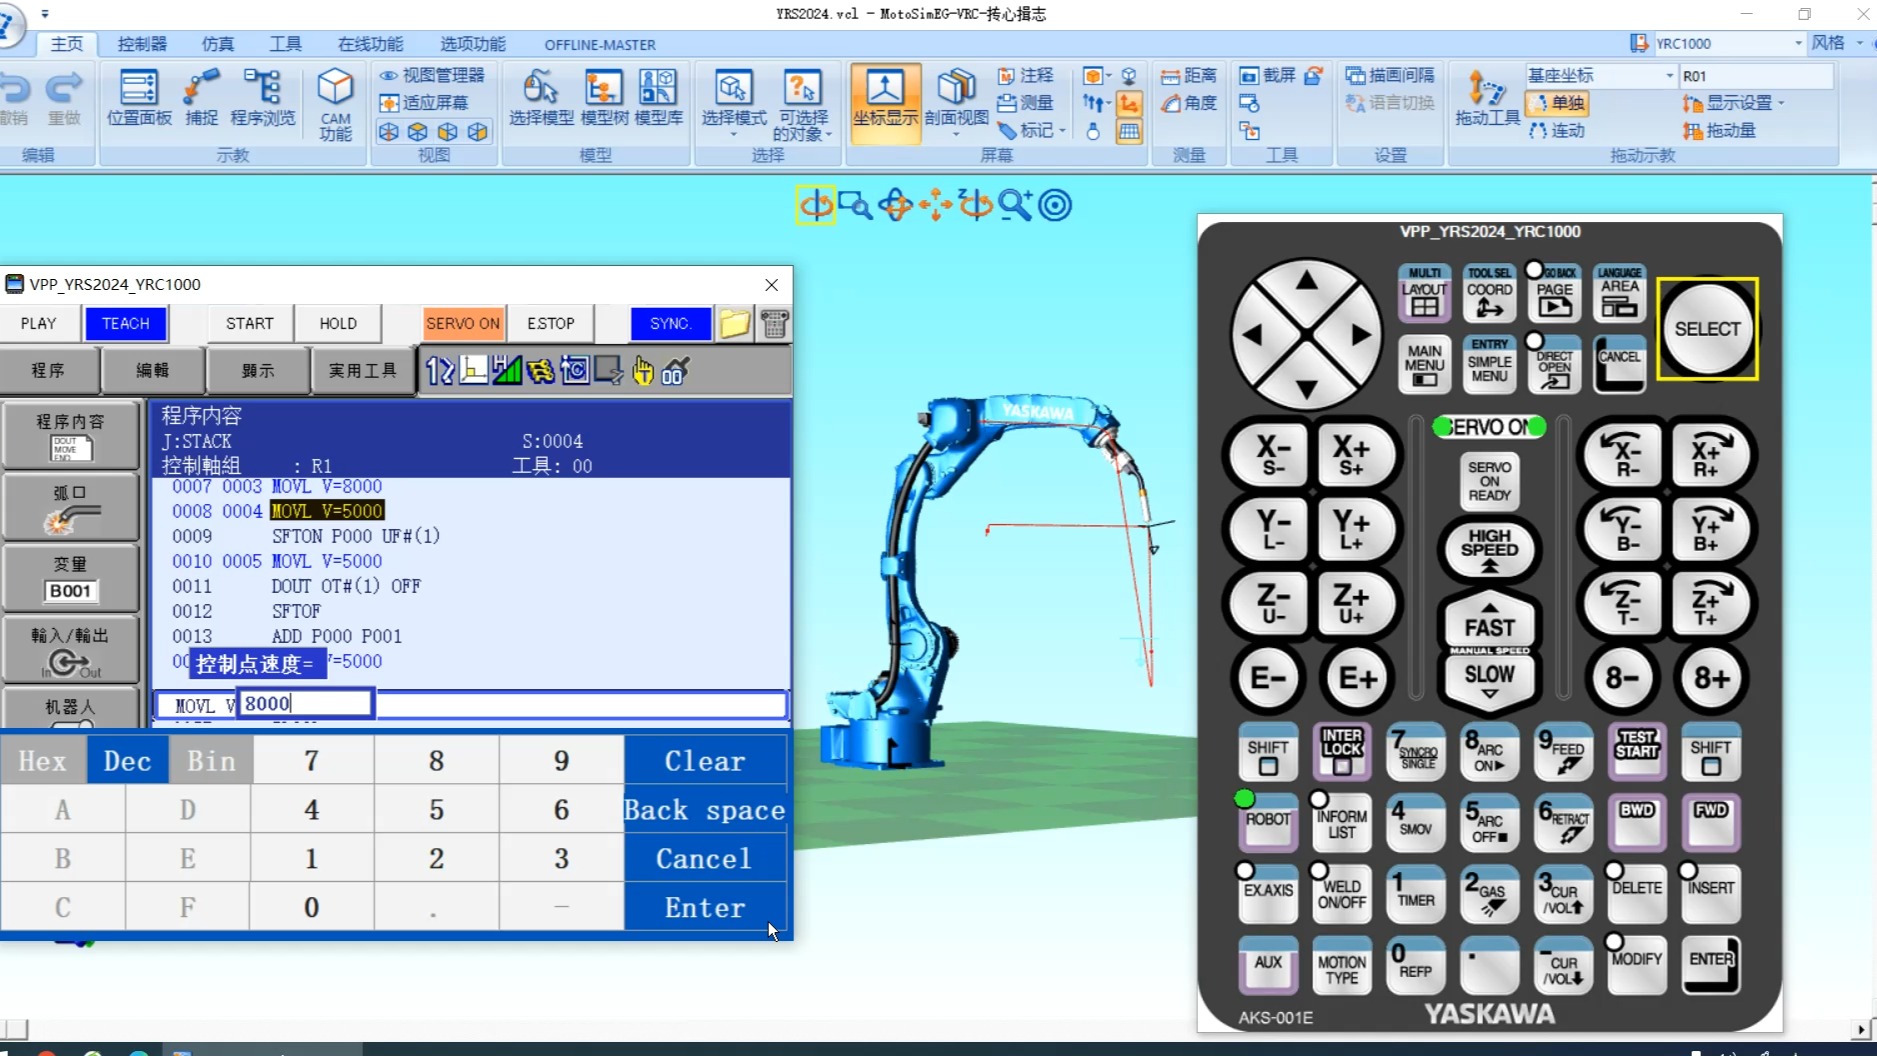Select the Choose Model (选择模型) icon

[x=541, y=97]
